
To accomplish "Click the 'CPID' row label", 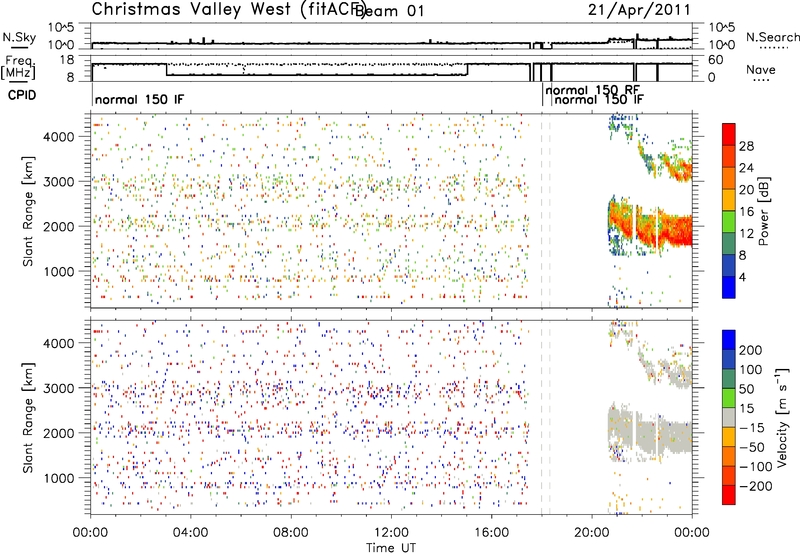I will pyautogui.click(x=22, y=95).
